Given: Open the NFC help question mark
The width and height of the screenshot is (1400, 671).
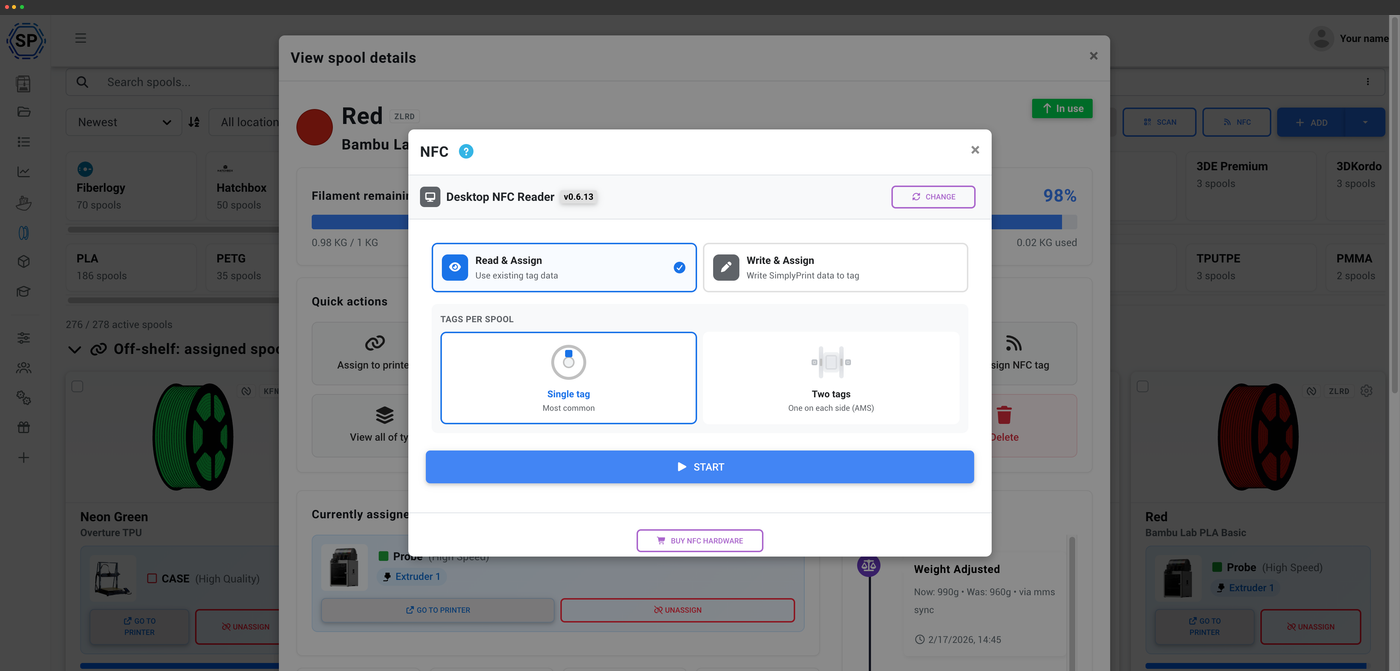Looking at the screenshot, I should click(466, 151).
